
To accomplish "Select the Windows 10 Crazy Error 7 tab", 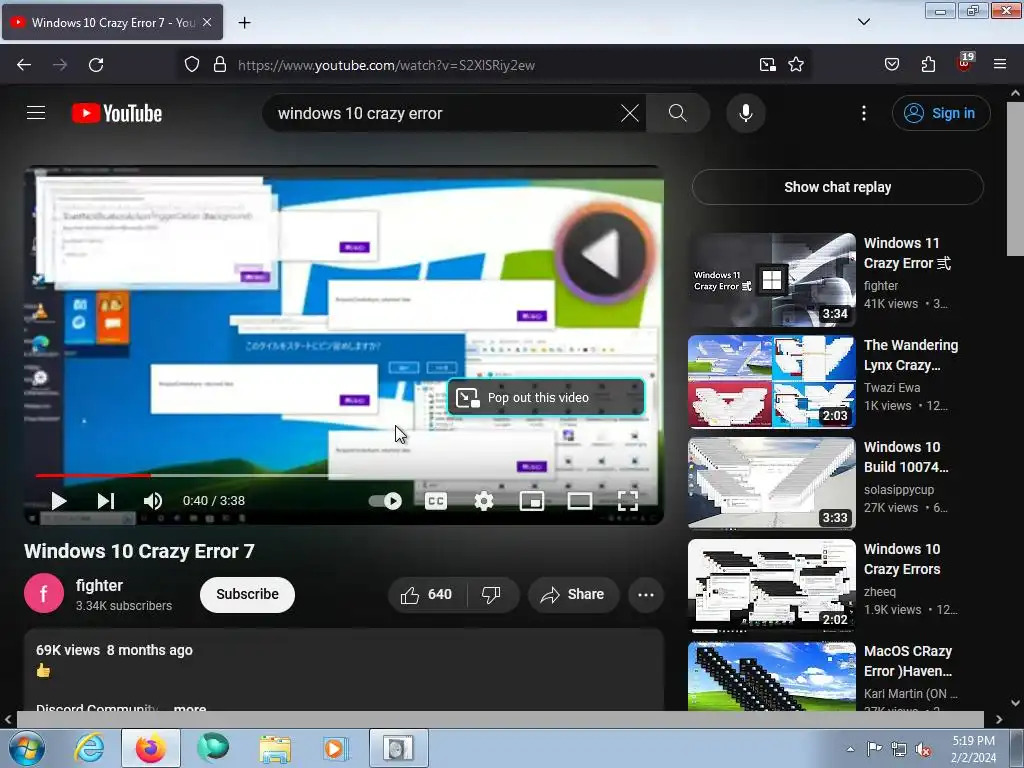I will tap(112, 22).
